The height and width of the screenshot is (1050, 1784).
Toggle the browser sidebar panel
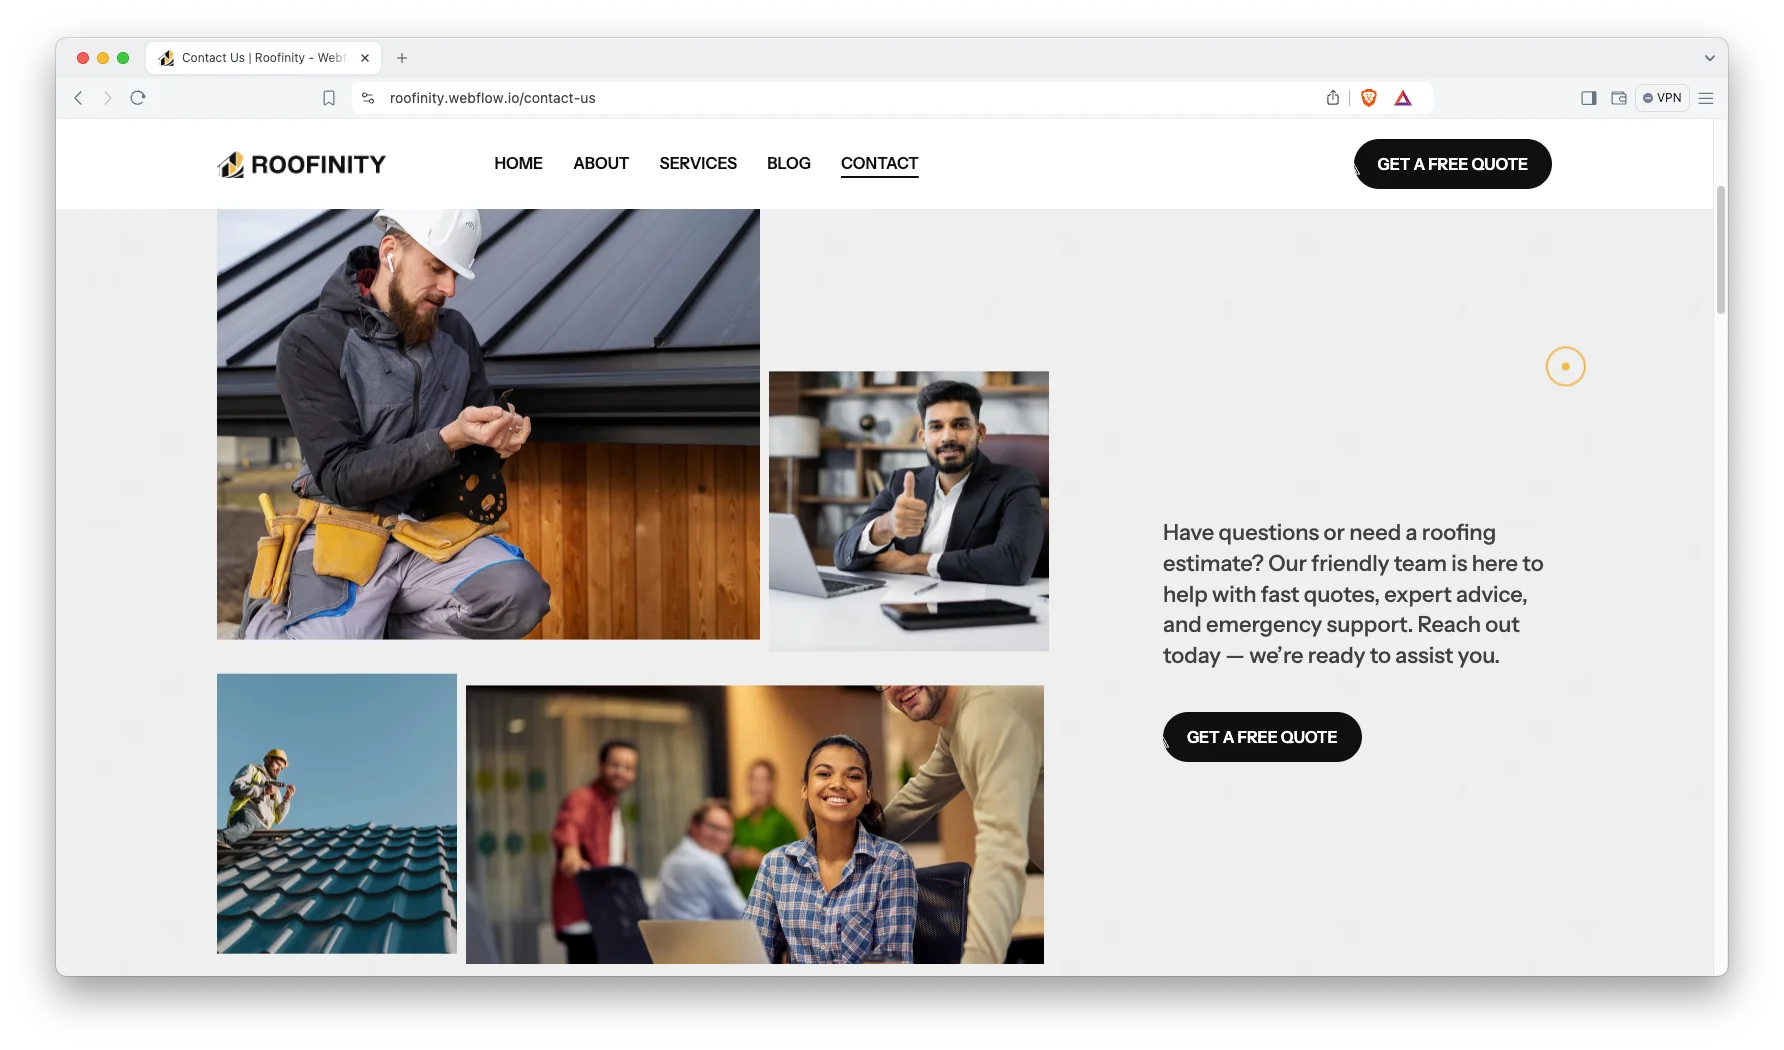tap(1588, 98)
